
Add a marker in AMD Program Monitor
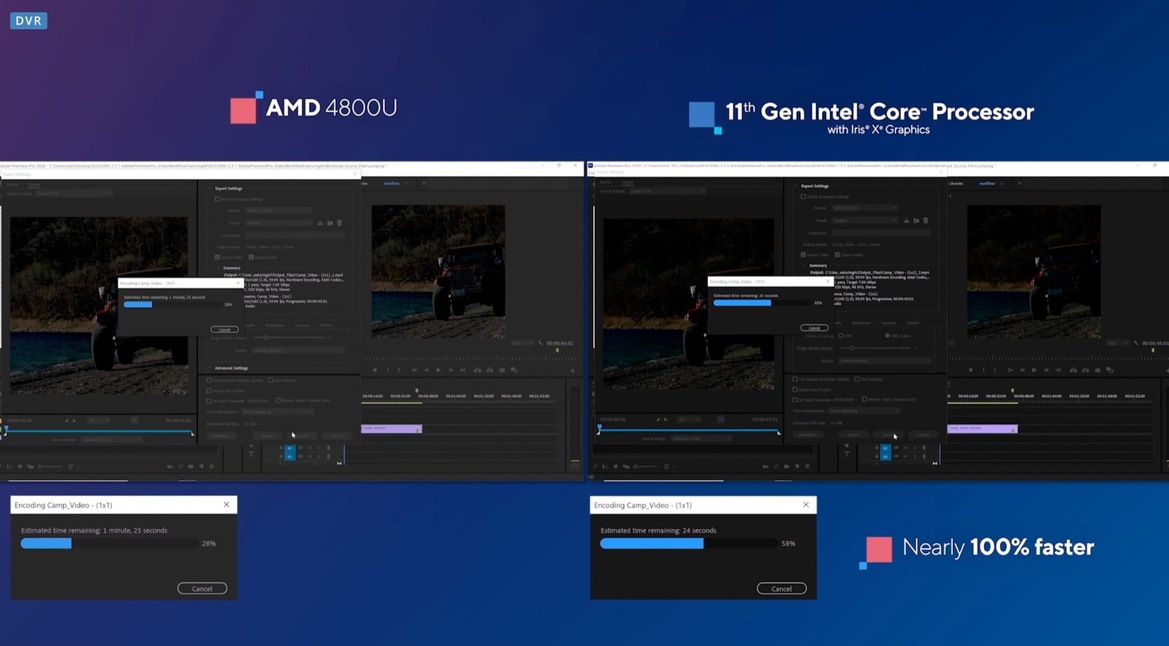point(375,370)
